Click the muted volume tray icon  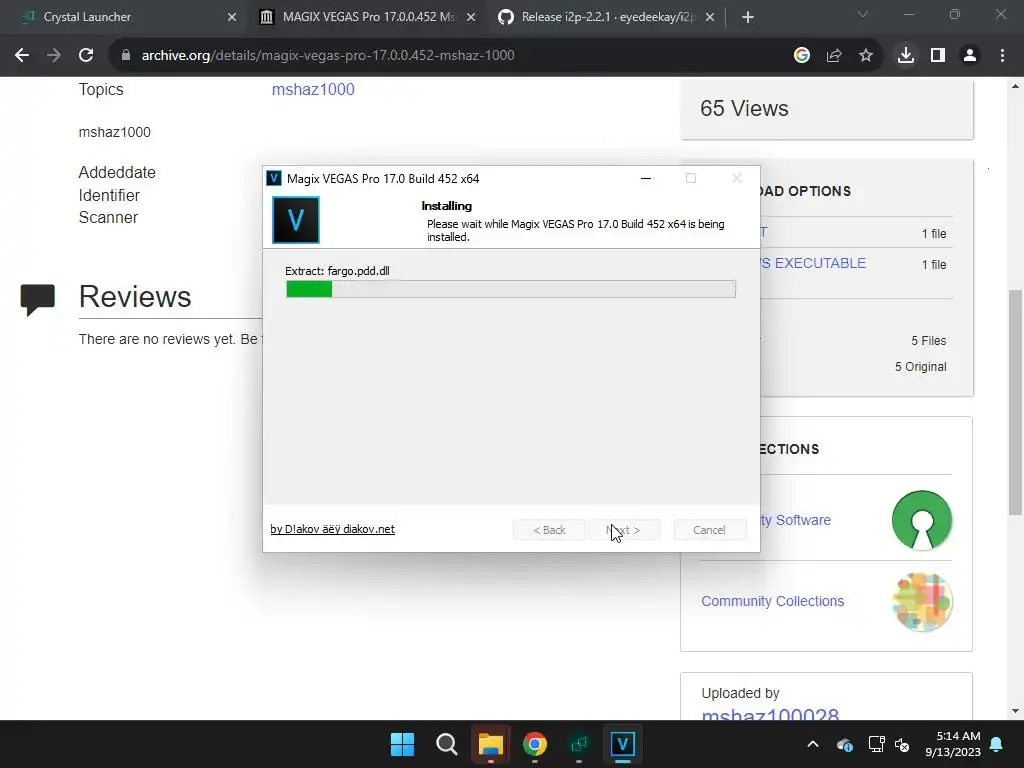[903, 744]
